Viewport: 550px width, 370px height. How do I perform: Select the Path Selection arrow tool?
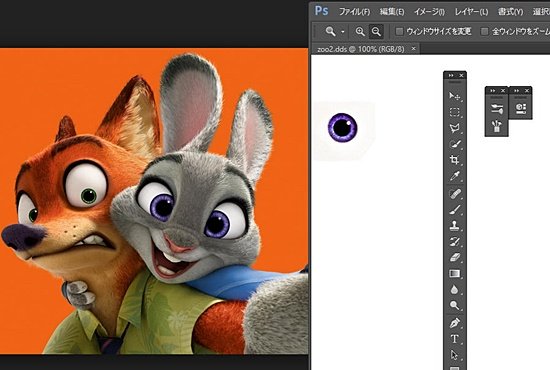455,355
